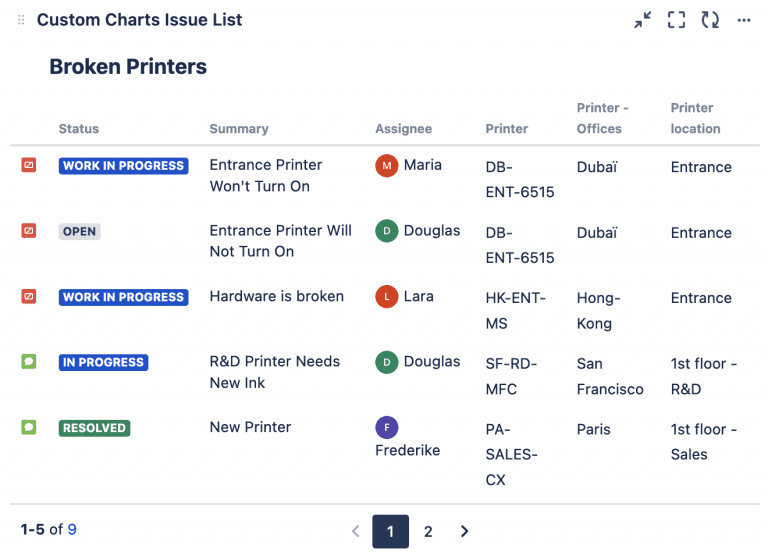Click the OPEN status badge
Screen dimensions: 768x556
80,231
